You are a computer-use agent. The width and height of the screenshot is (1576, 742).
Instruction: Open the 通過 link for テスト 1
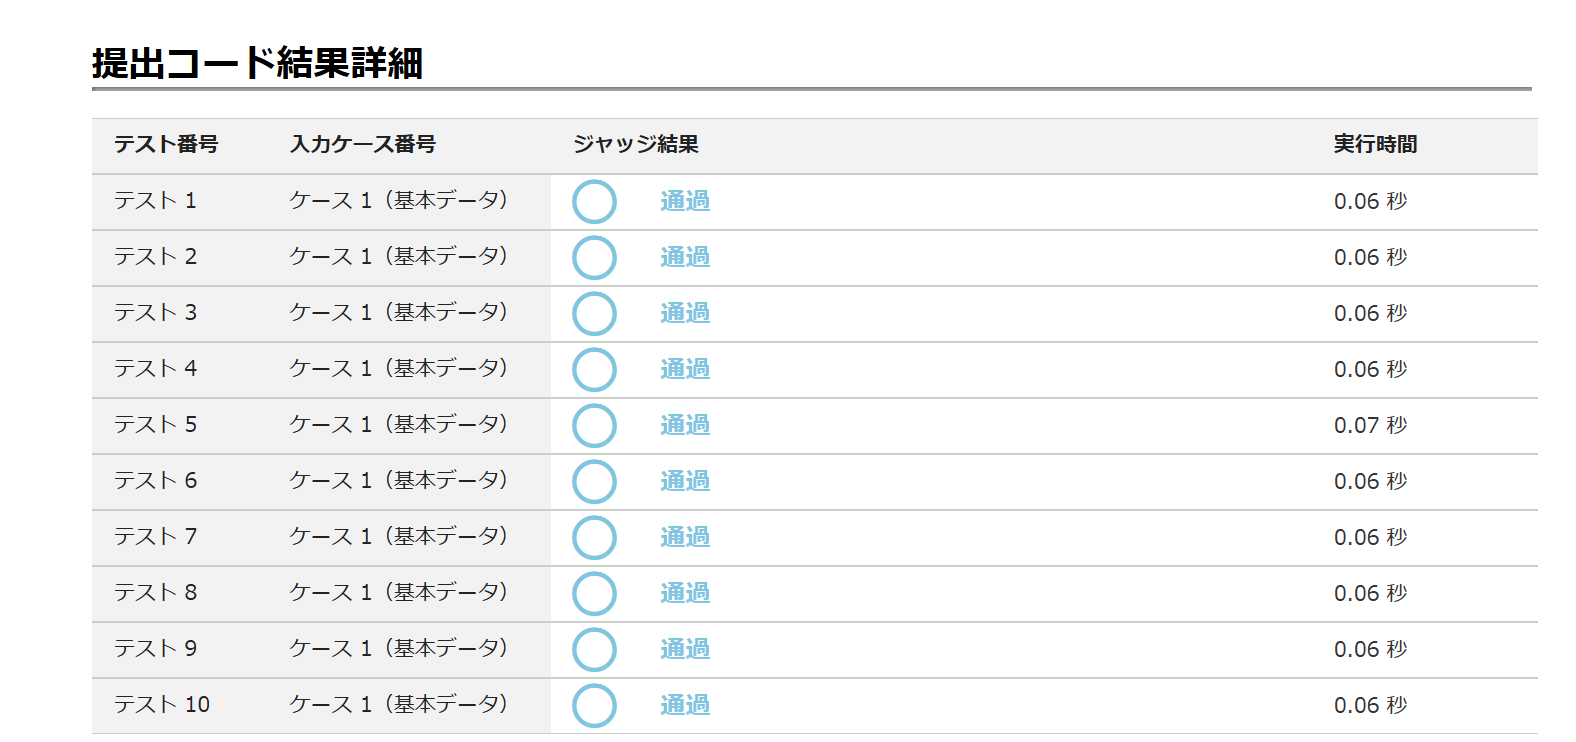685,201
